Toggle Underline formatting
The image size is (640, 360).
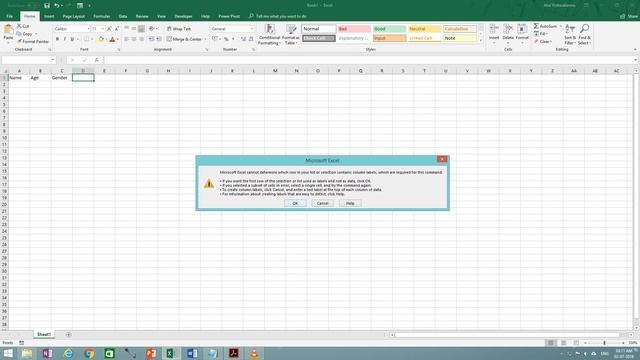72,39
